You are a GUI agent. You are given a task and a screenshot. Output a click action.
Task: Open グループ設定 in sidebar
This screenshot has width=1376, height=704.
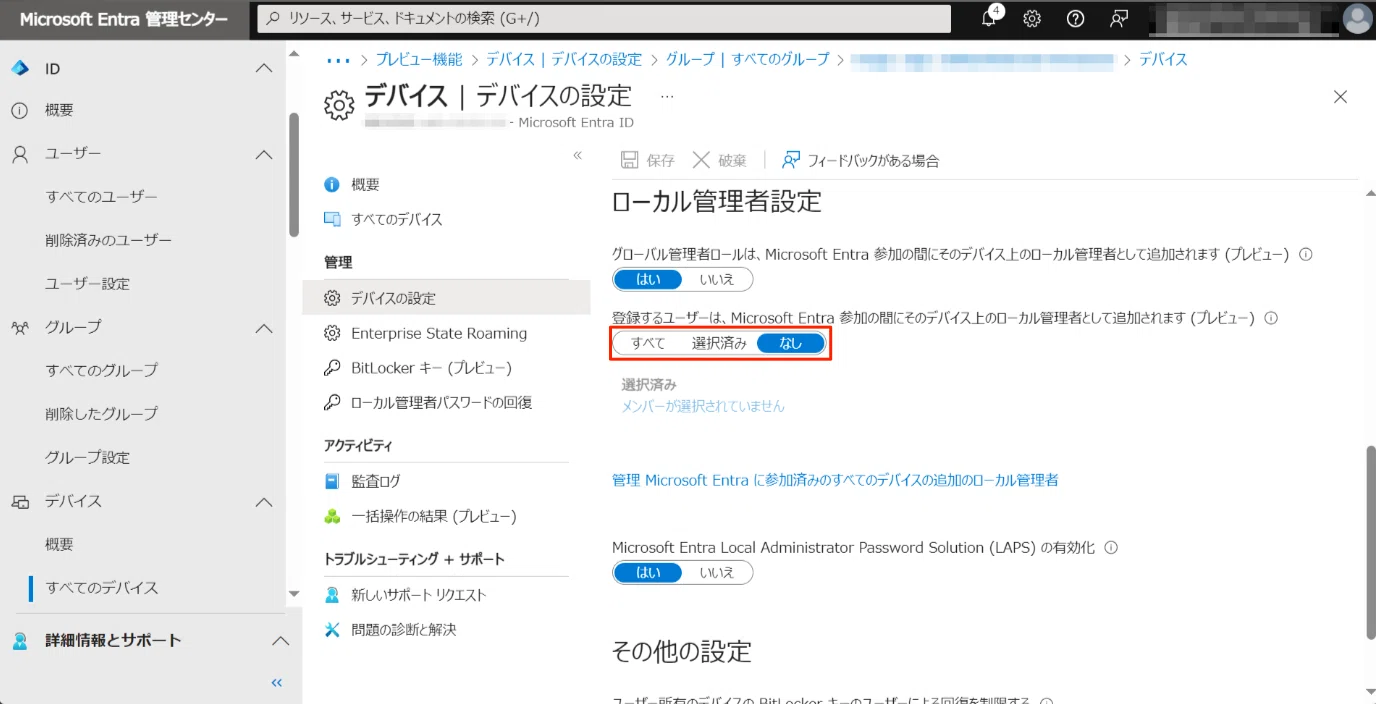[88, 458]
